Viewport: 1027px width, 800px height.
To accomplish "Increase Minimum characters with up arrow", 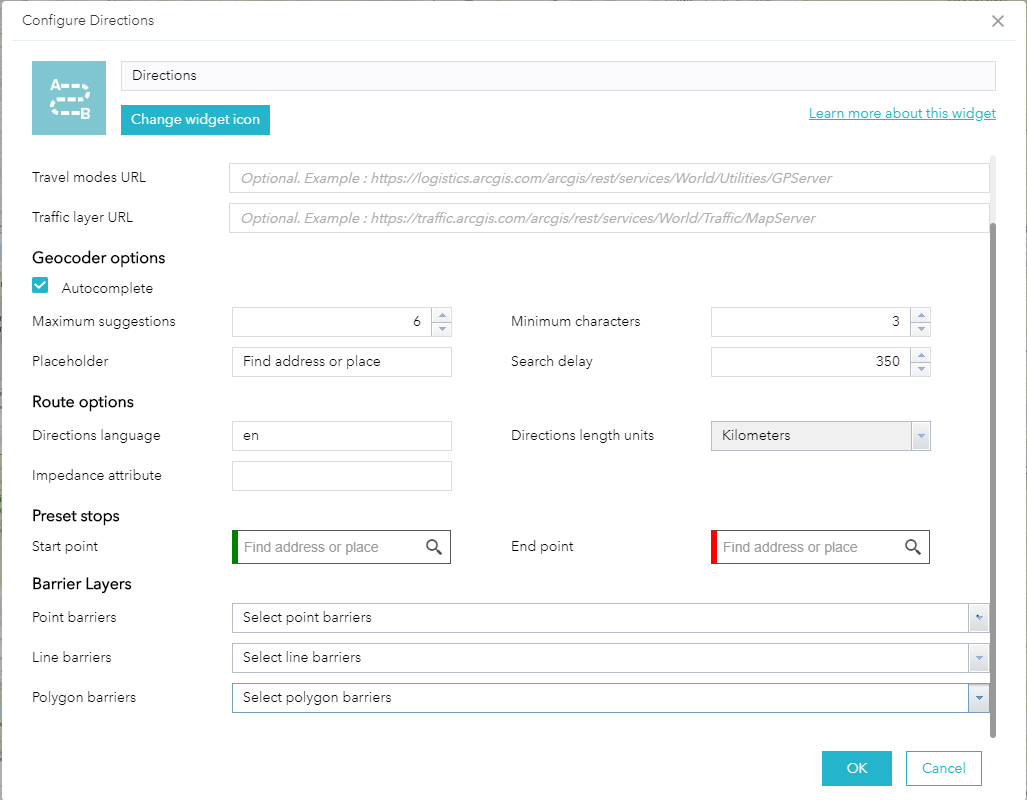I will coord(922,316).
